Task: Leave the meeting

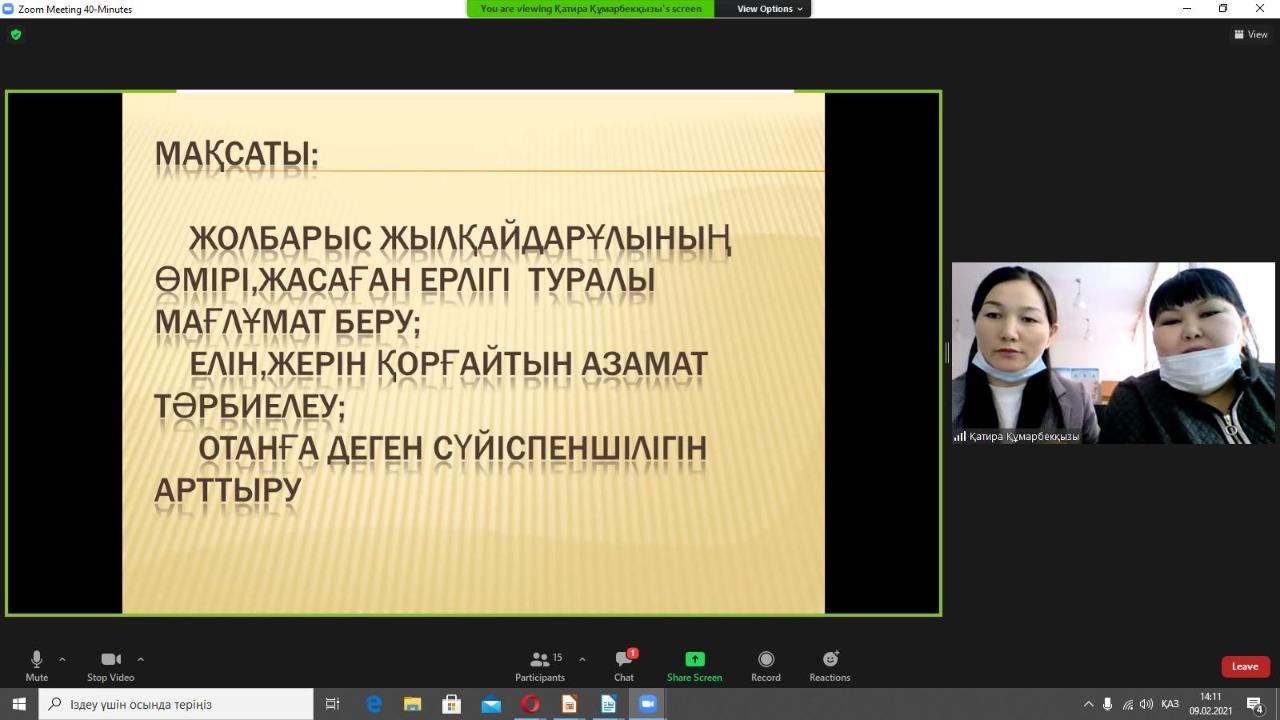Action: [1245, 667]
